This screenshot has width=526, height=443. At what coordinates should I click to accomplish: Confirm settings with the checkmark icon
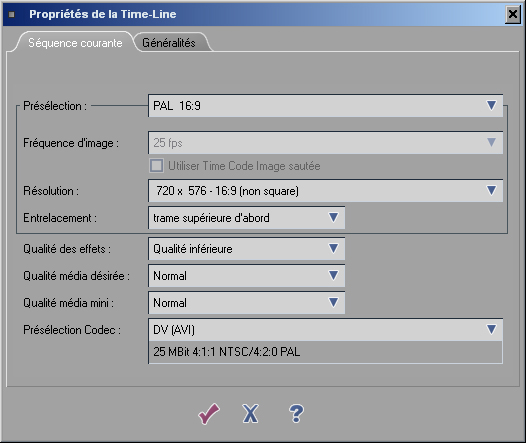[x=209, y=414]
